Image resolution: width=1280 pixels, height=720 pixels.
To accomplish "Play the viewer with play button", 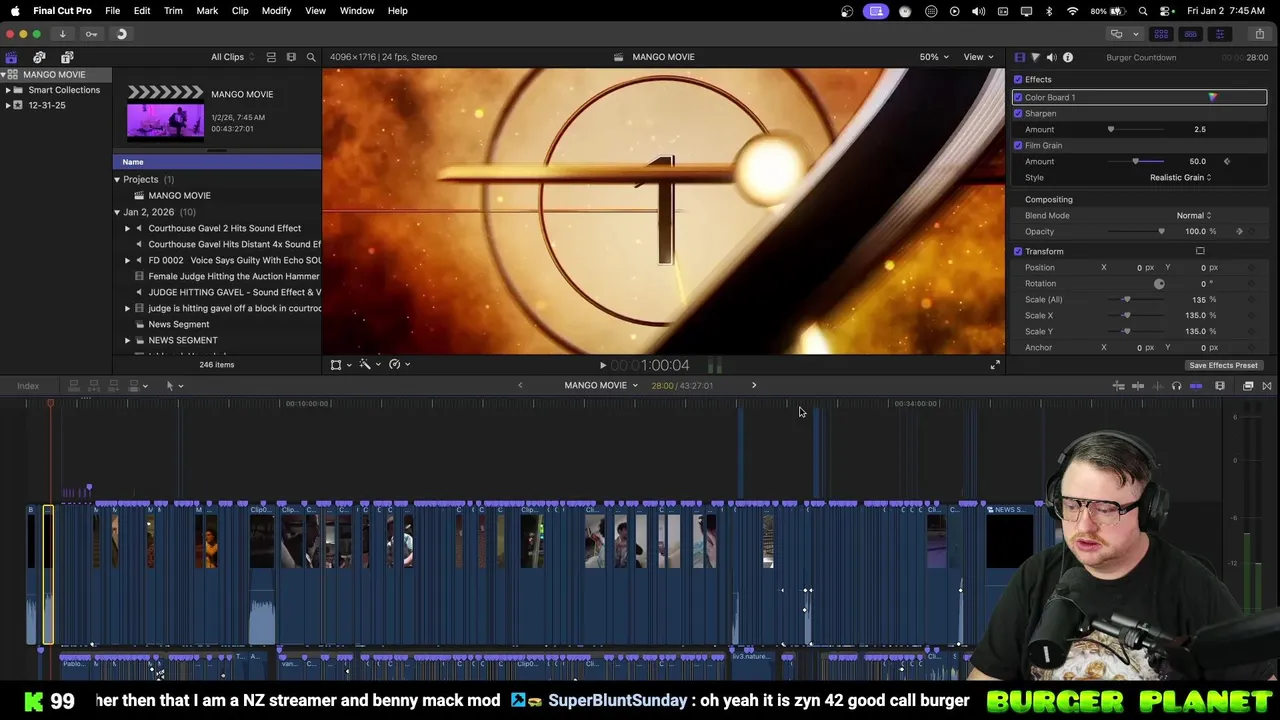I will (602, 365).
